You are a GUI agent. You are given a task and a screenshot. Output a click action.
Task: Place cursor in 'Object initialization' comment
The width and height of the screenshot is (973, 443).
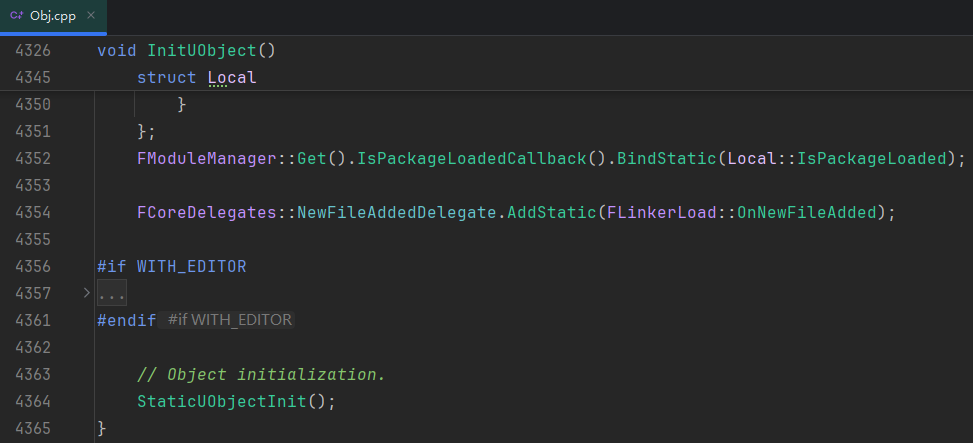261,374
